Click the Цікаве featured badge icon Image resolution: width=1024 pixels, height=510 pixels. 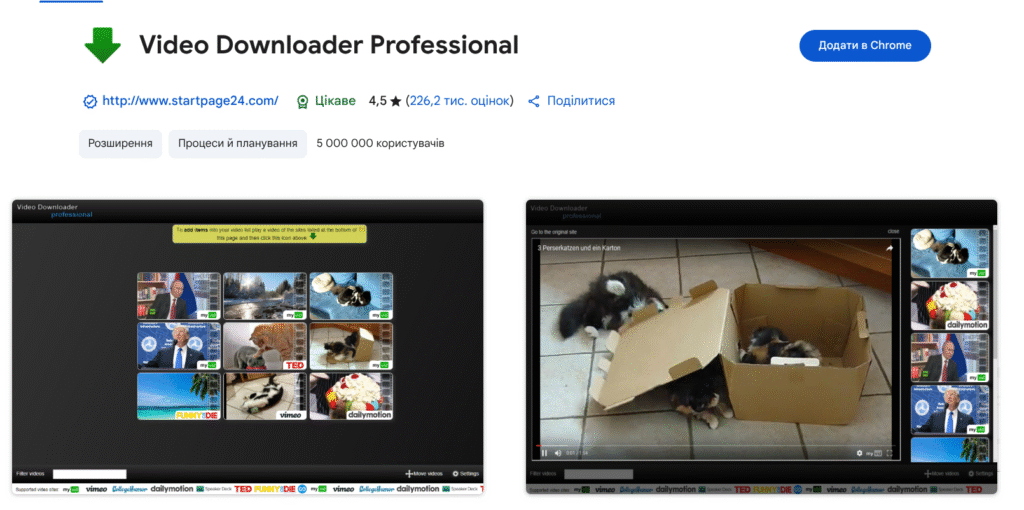click(x=302, y=101)
